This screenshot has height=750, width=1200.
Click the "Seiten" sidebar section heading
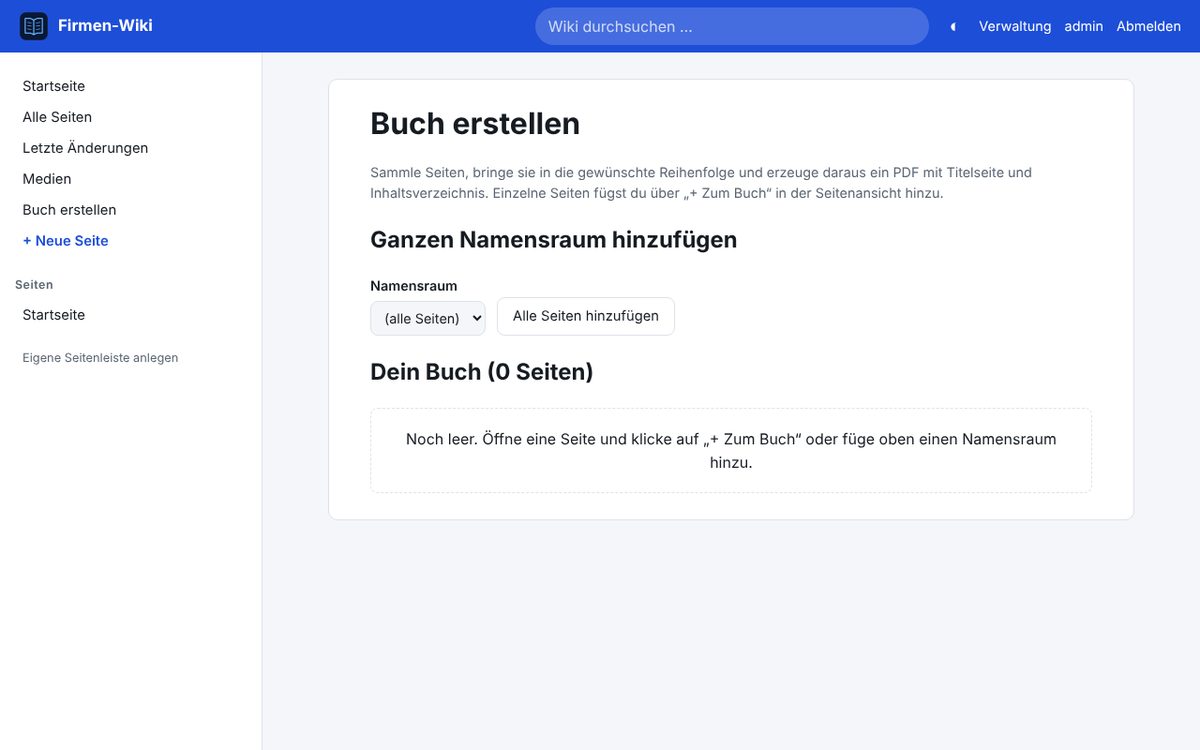pyautogui.click(x=34, y=285)
